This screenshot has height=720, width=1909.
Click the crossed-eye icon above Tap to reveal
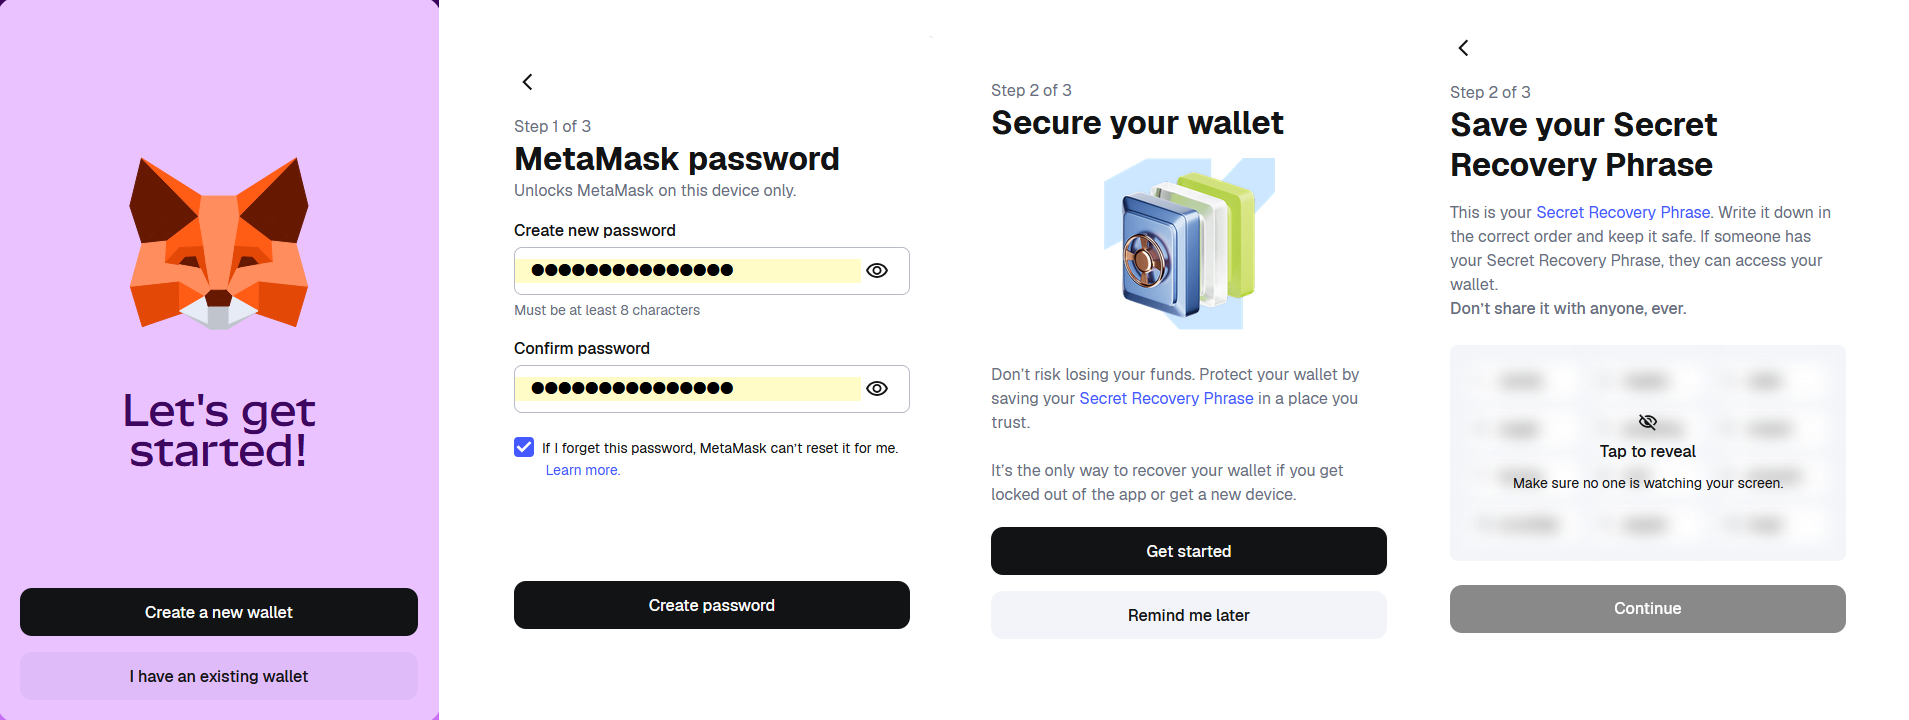point(1647,422)
